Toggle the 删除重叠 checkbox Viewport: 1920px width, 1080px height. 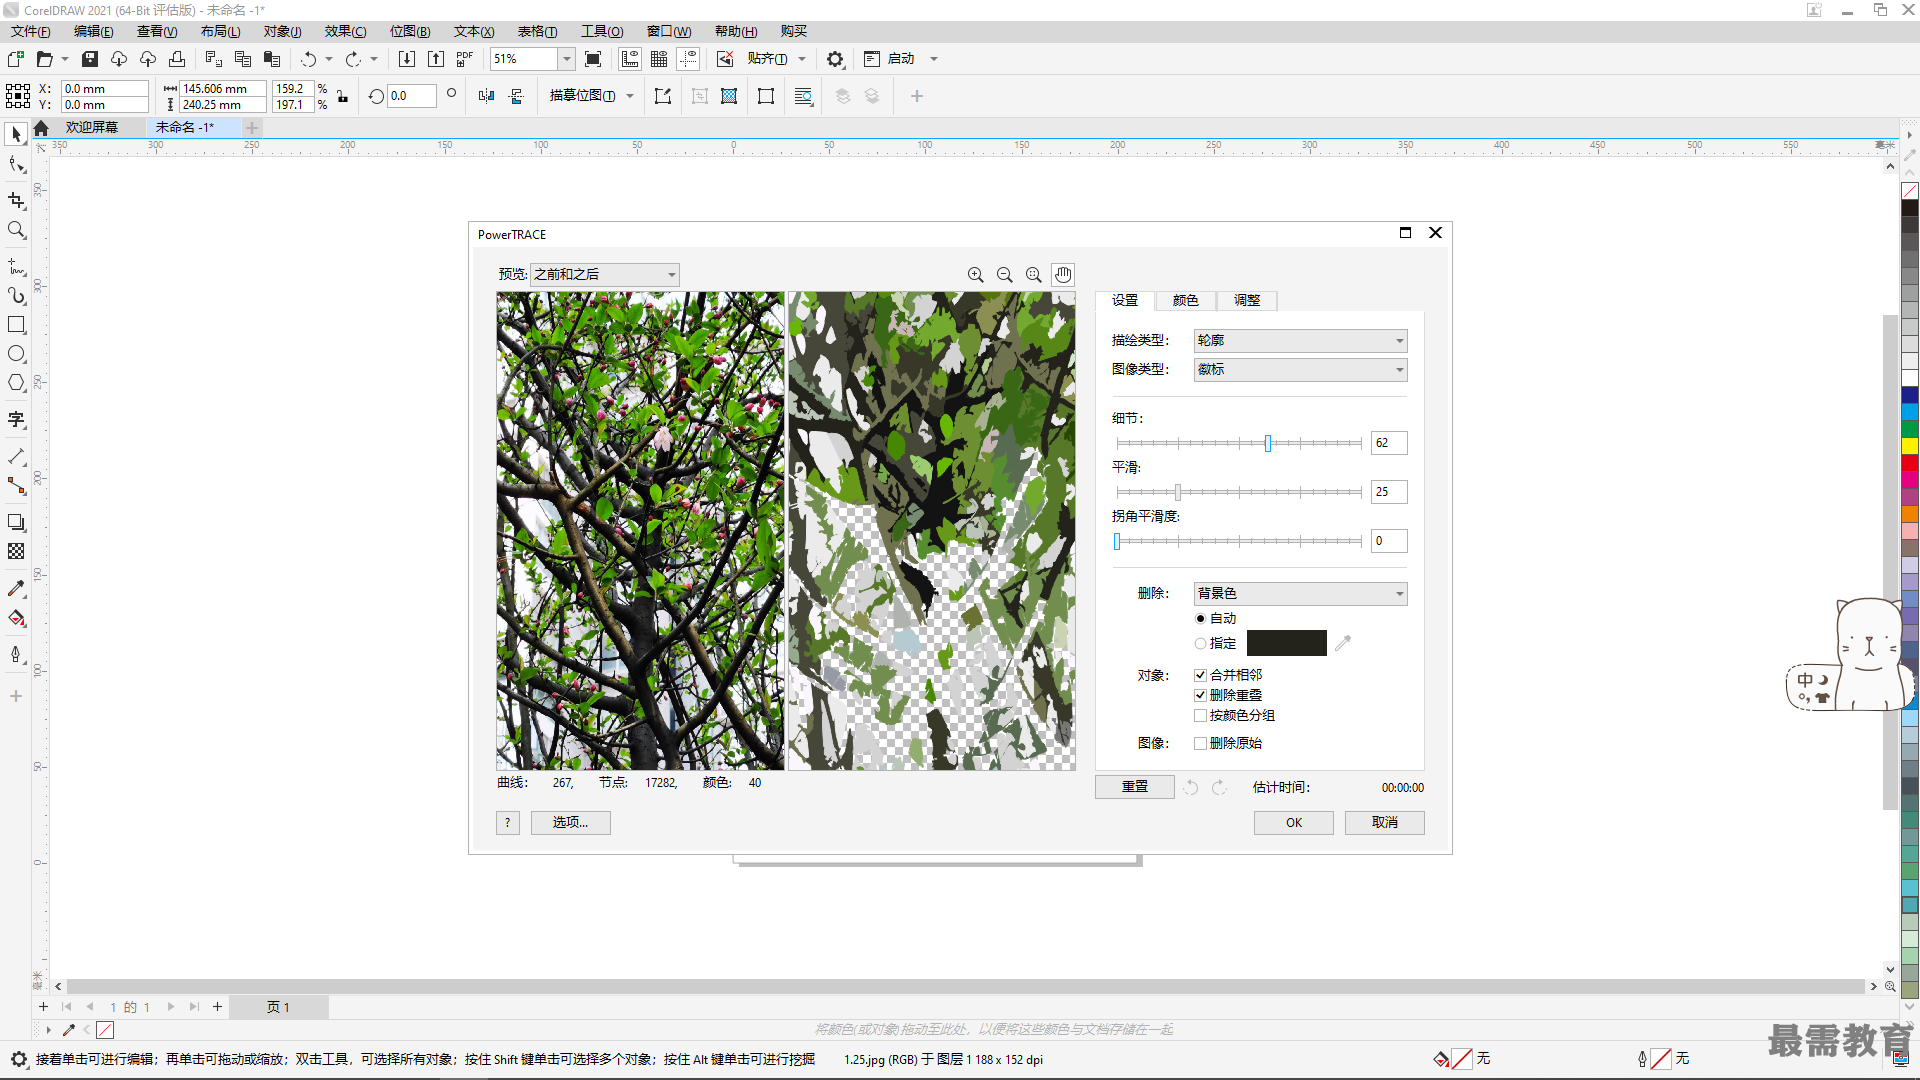coord(1200,695)
